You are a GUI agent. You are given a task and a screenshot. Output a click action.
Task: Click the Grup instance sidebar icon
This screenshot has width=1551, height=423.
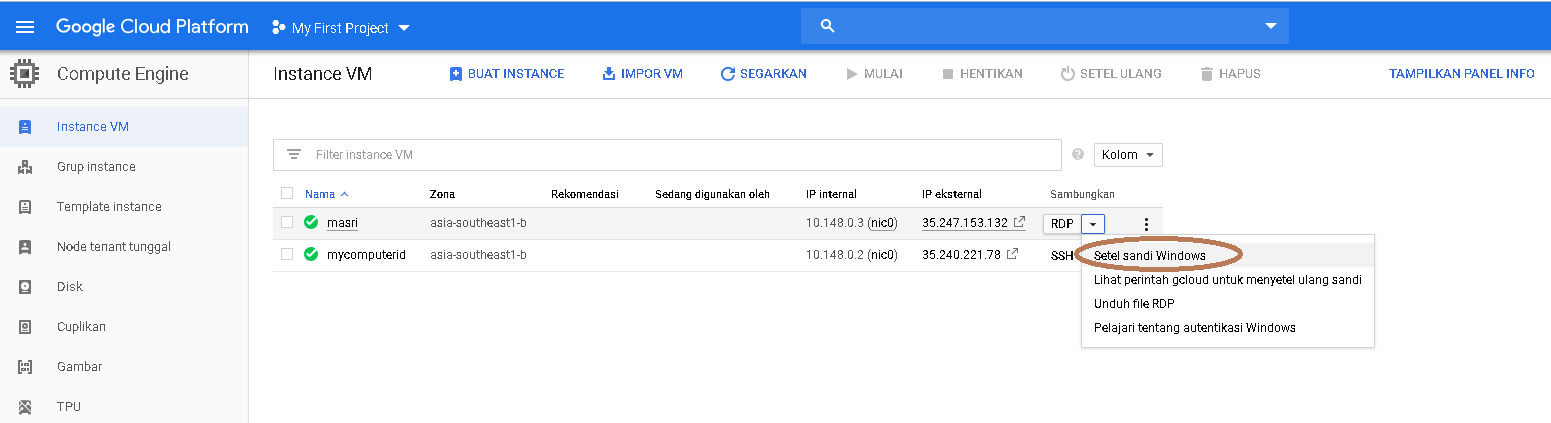pyautogui.click(x=26, y=167)
